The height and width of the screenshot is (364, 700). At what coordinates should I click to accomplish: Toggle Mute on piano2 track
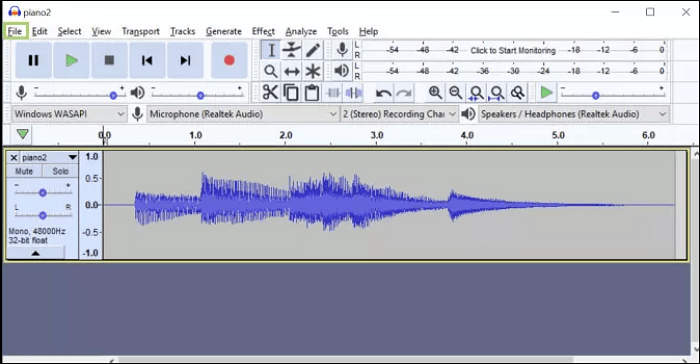click(24, 171)
